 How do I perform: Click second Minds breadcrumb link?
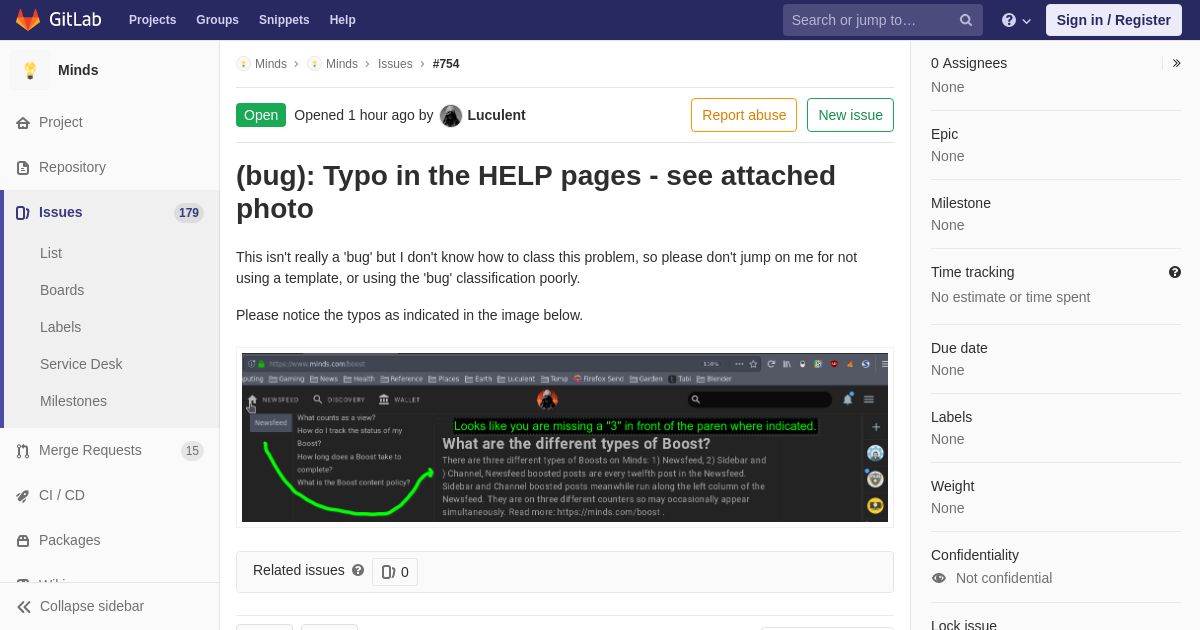pos(341,64)
